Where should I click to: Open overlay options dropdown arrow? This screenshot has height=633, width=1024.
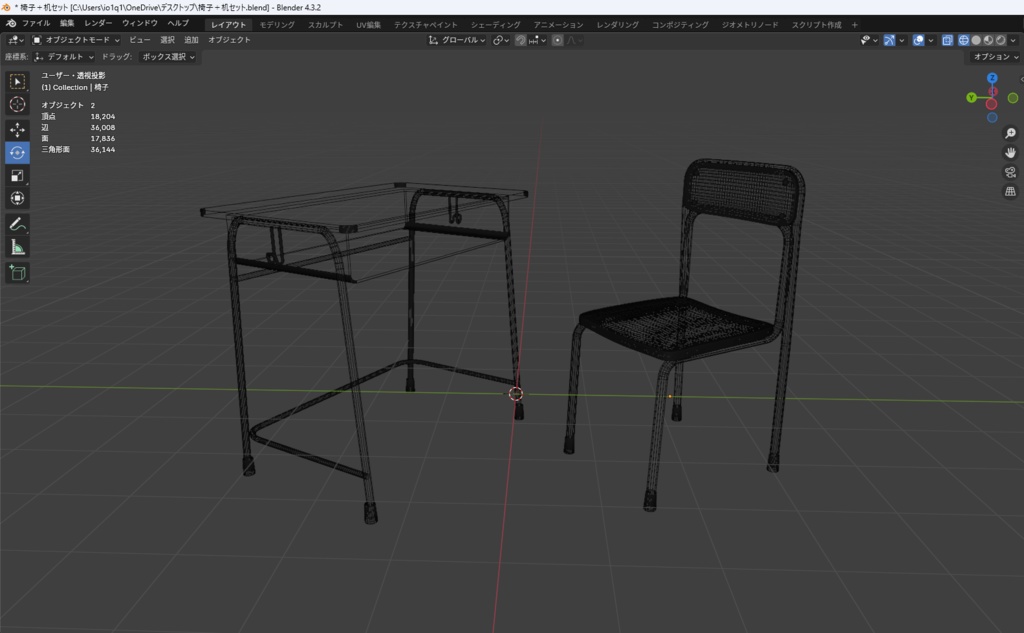click(x=931, y=40)
